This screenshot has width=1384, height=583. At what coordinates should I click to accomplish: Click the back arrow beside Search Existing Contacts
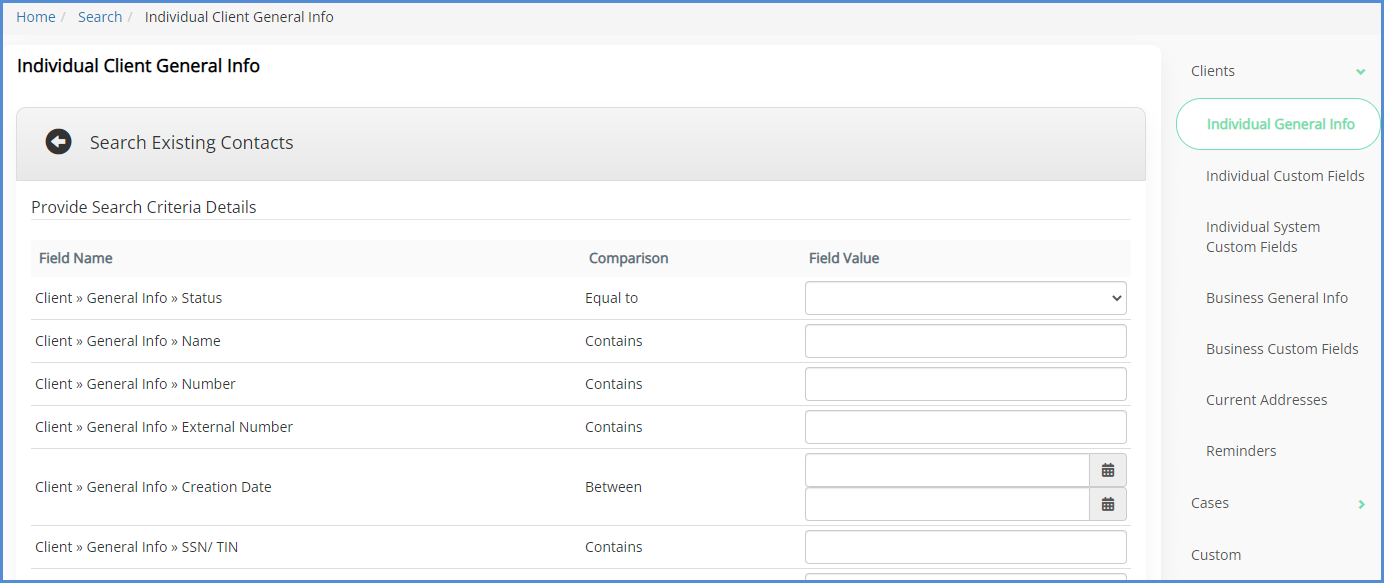58,142
